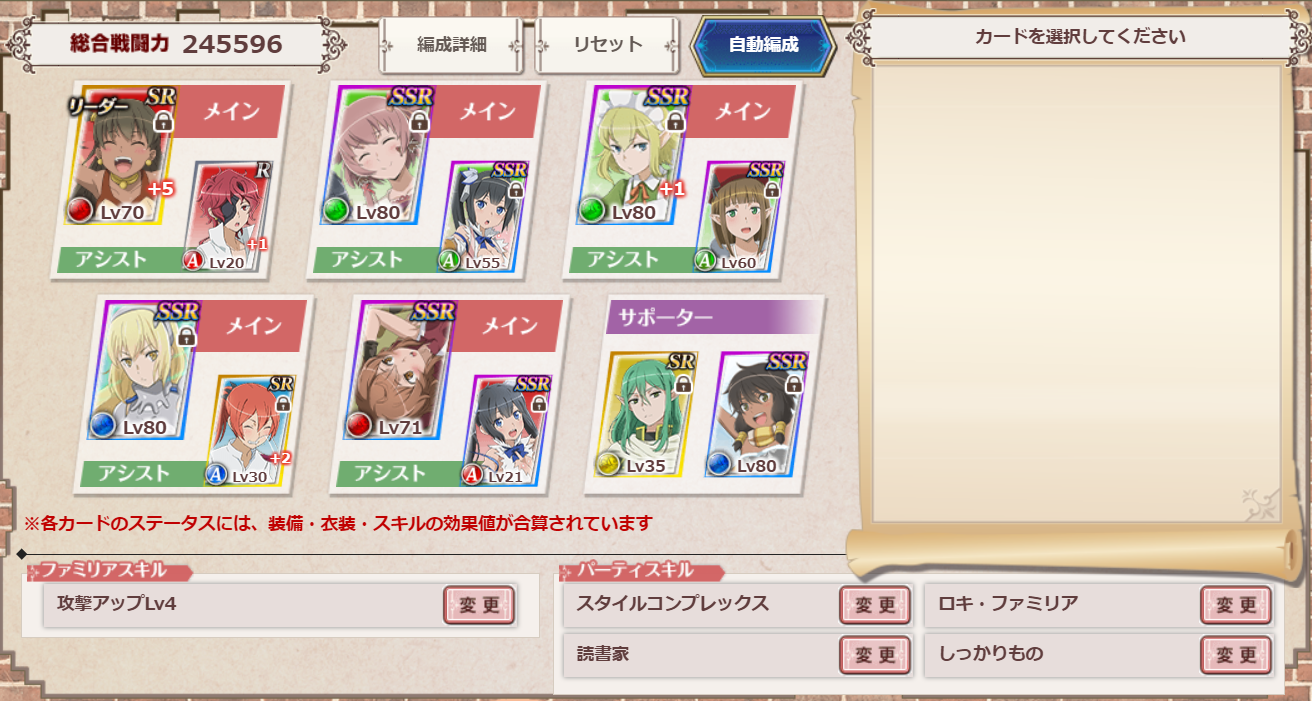Click the リセット reset button
1312x701 pixels.
coord(607,45)
